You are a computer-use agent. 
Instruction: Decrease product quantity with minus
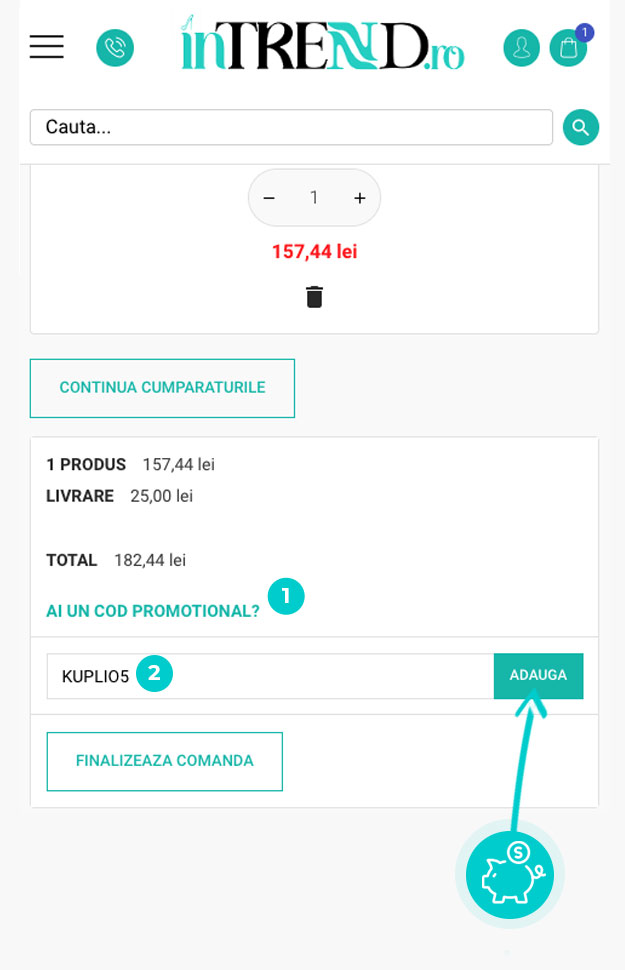coord(269,198)
